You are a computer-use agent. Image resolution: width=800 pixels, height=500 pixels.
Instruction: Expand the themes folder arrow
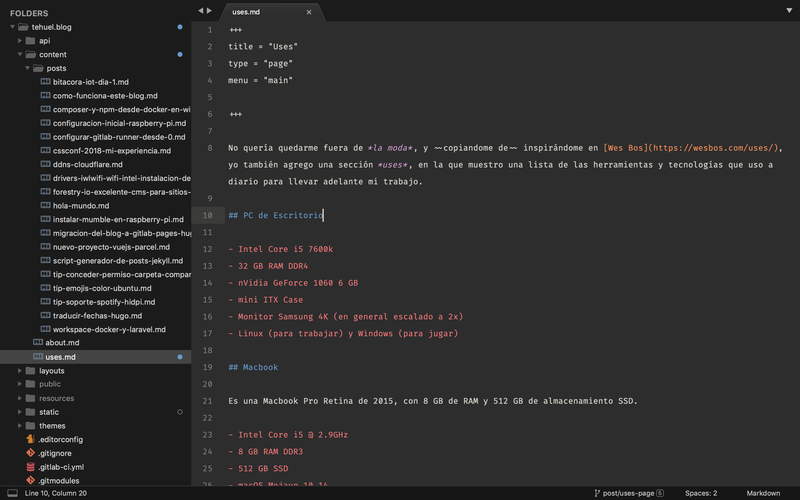point(20,426)
